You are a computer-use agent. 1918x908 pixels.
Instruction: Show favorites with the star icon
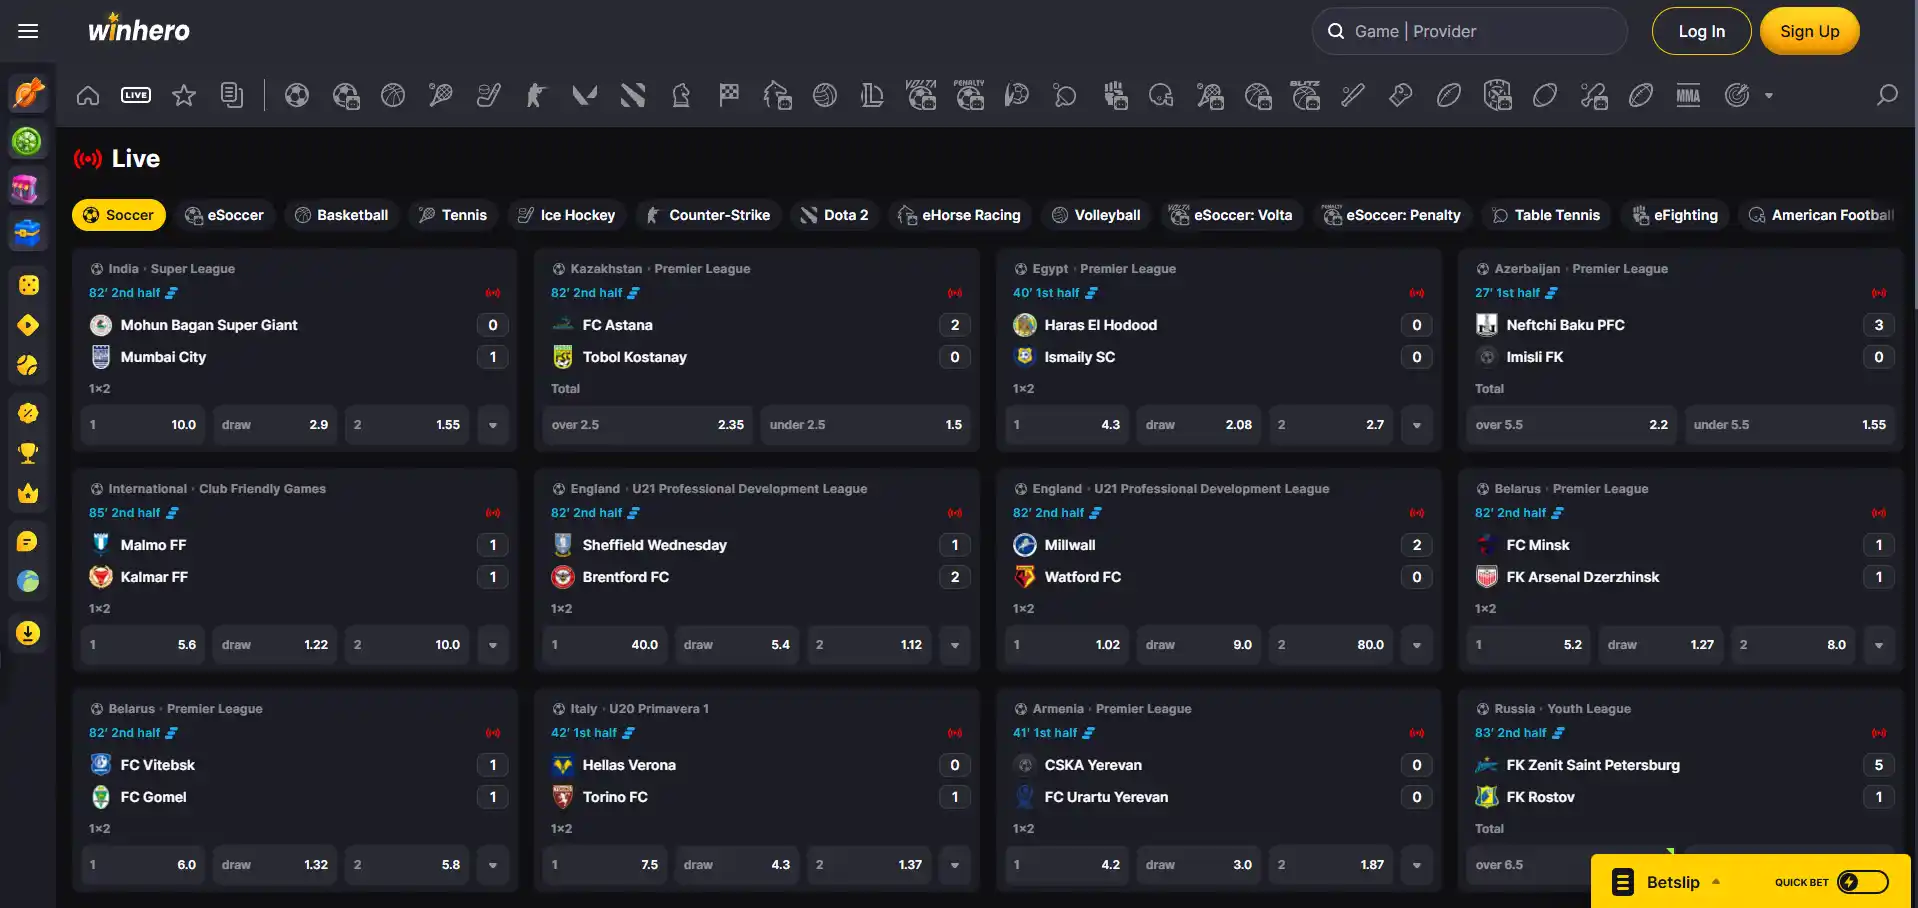point(184,95)
